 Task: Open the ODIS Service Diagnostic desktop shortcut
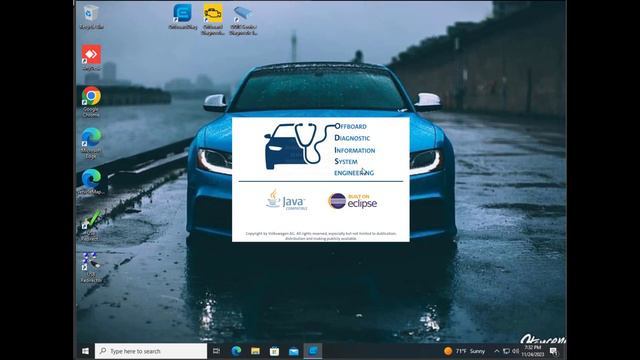click(243, 19)
